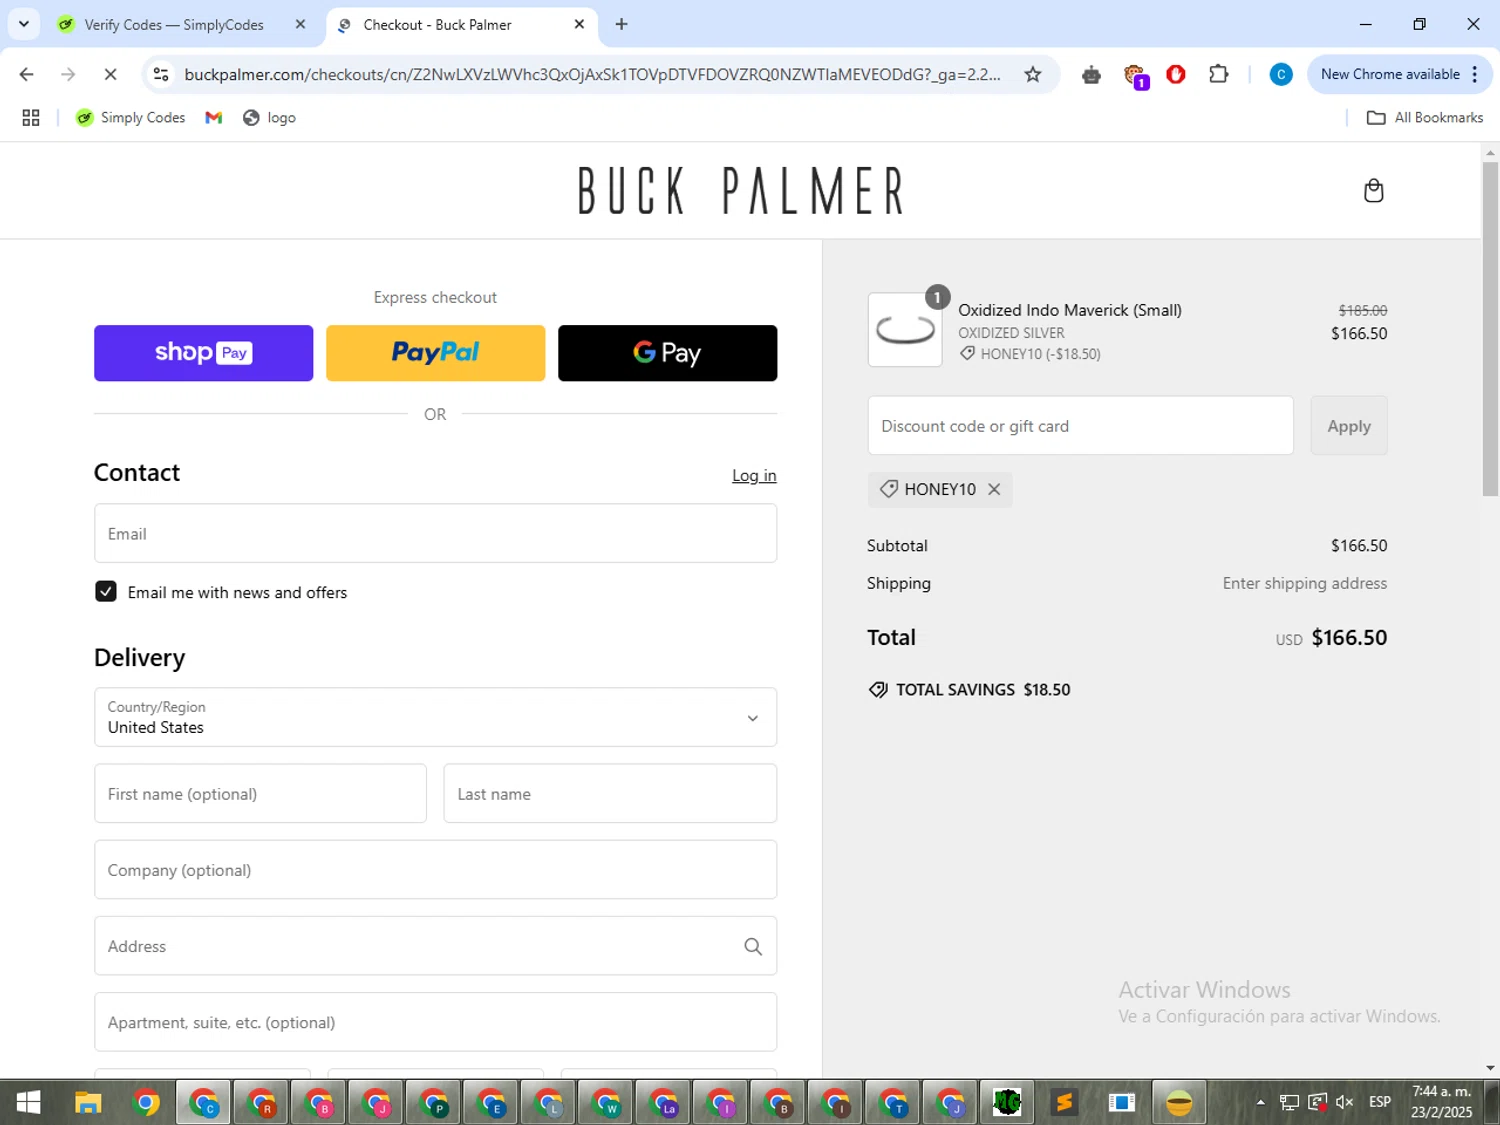Switch to Verify Codes — SimplyCodes tab

point(172,25)
